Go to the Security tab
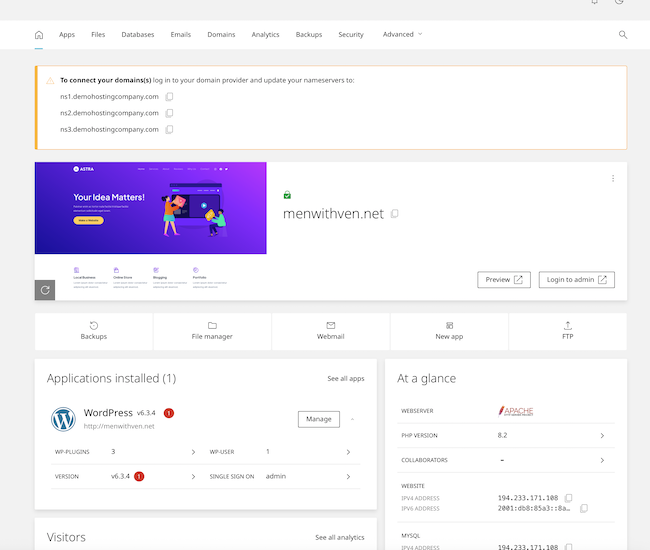 (351, 34)
